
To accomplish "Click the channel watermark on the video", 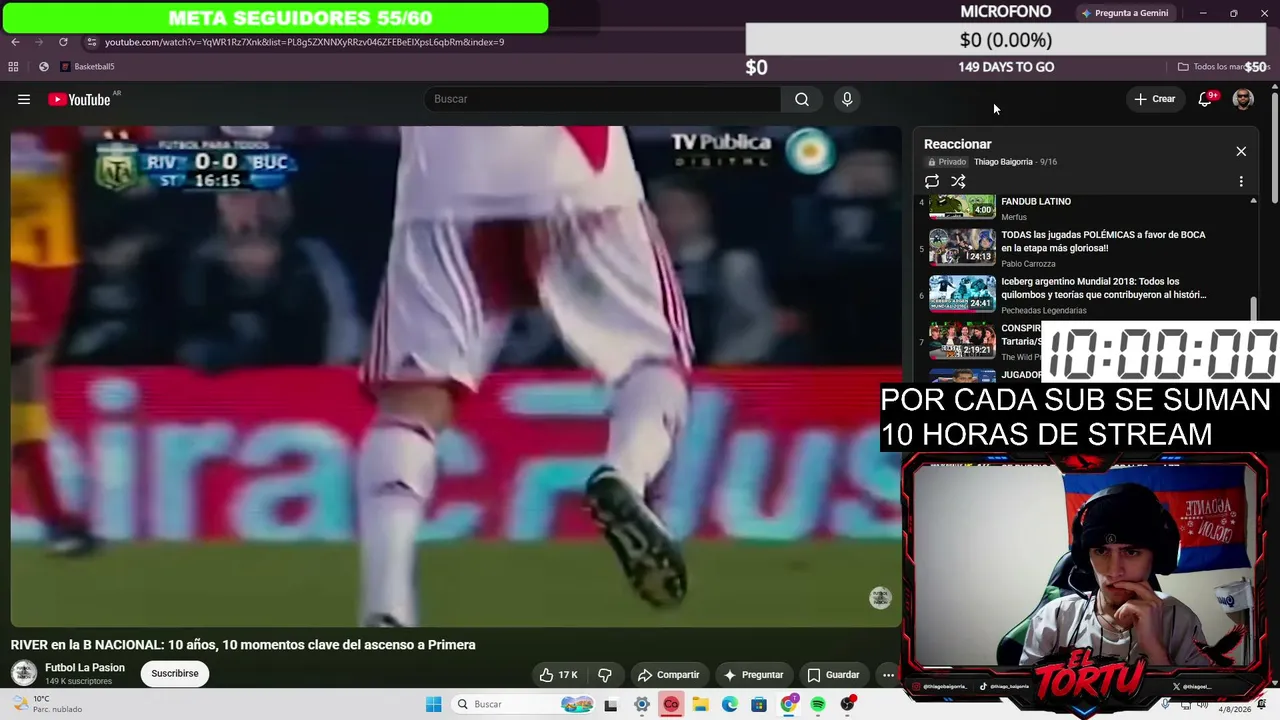I will [x=880, y=598].
